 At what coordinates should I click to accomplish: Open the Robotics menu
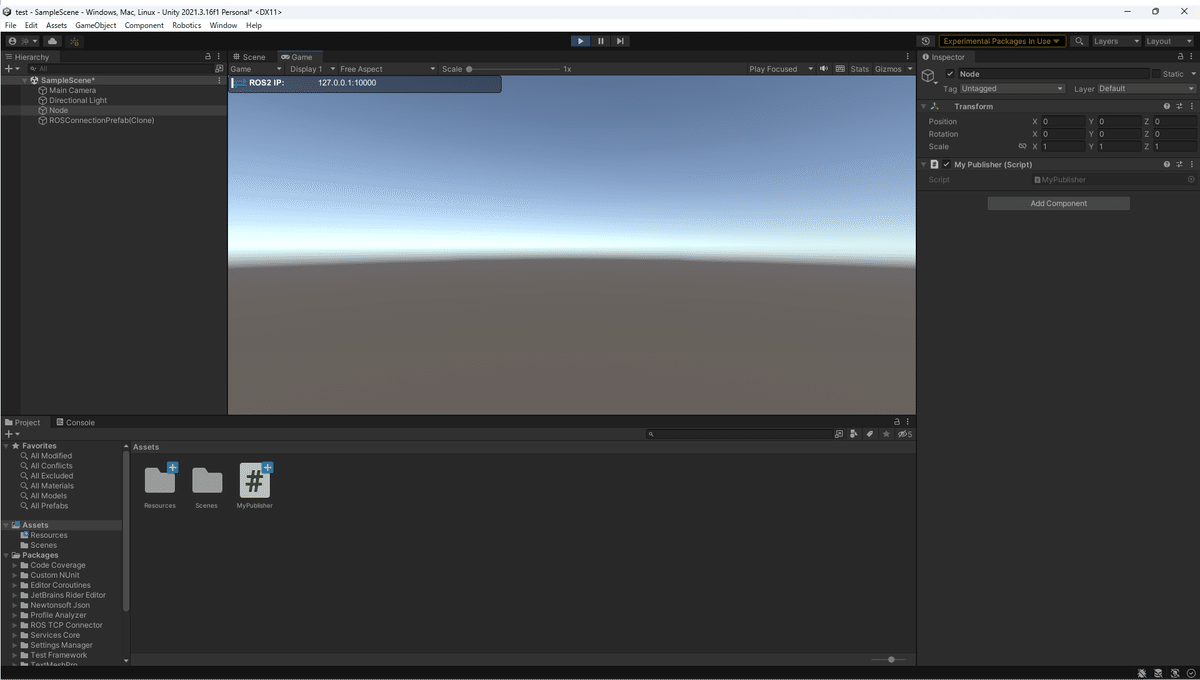click(186, 25)
